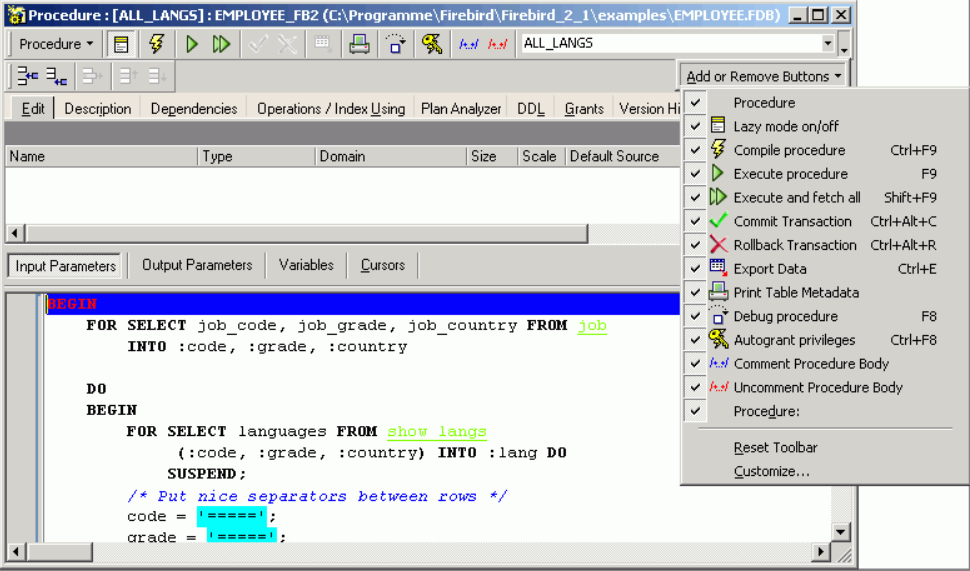Click the green Execute procedure toolbar icon
Image resolution: width=970 pixels, height=571 pixels.
(x=192, y=44)
